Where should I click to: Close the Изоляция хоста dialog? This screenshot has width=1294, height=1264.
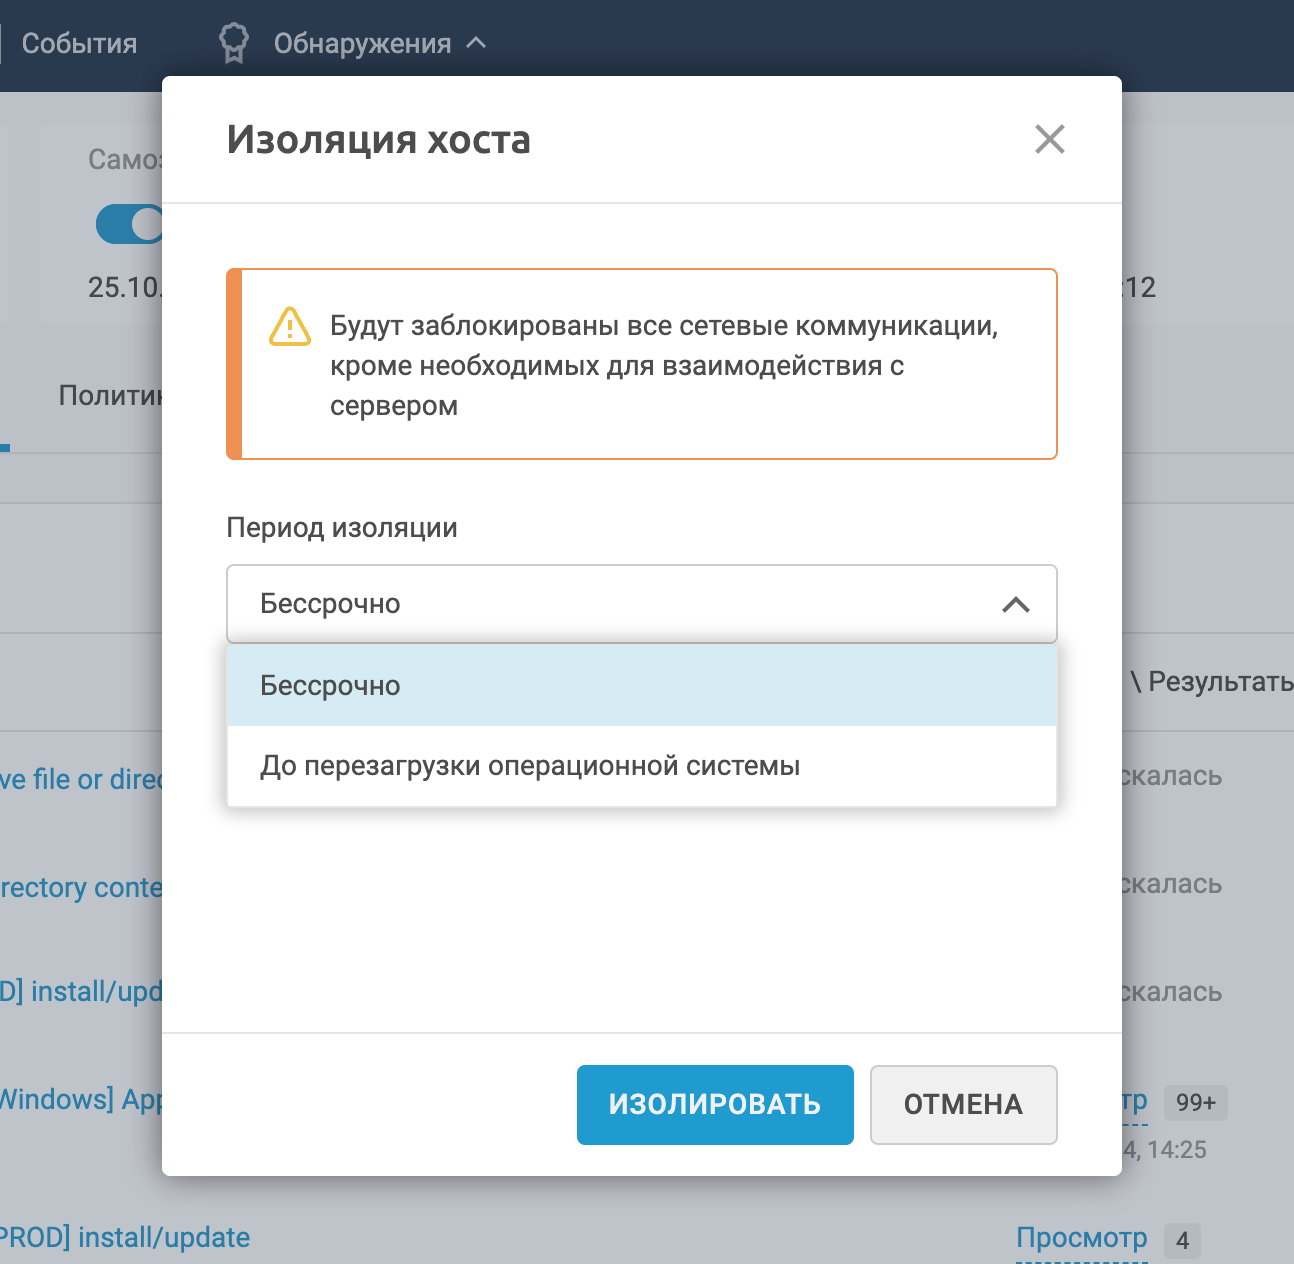(1049, 139)
